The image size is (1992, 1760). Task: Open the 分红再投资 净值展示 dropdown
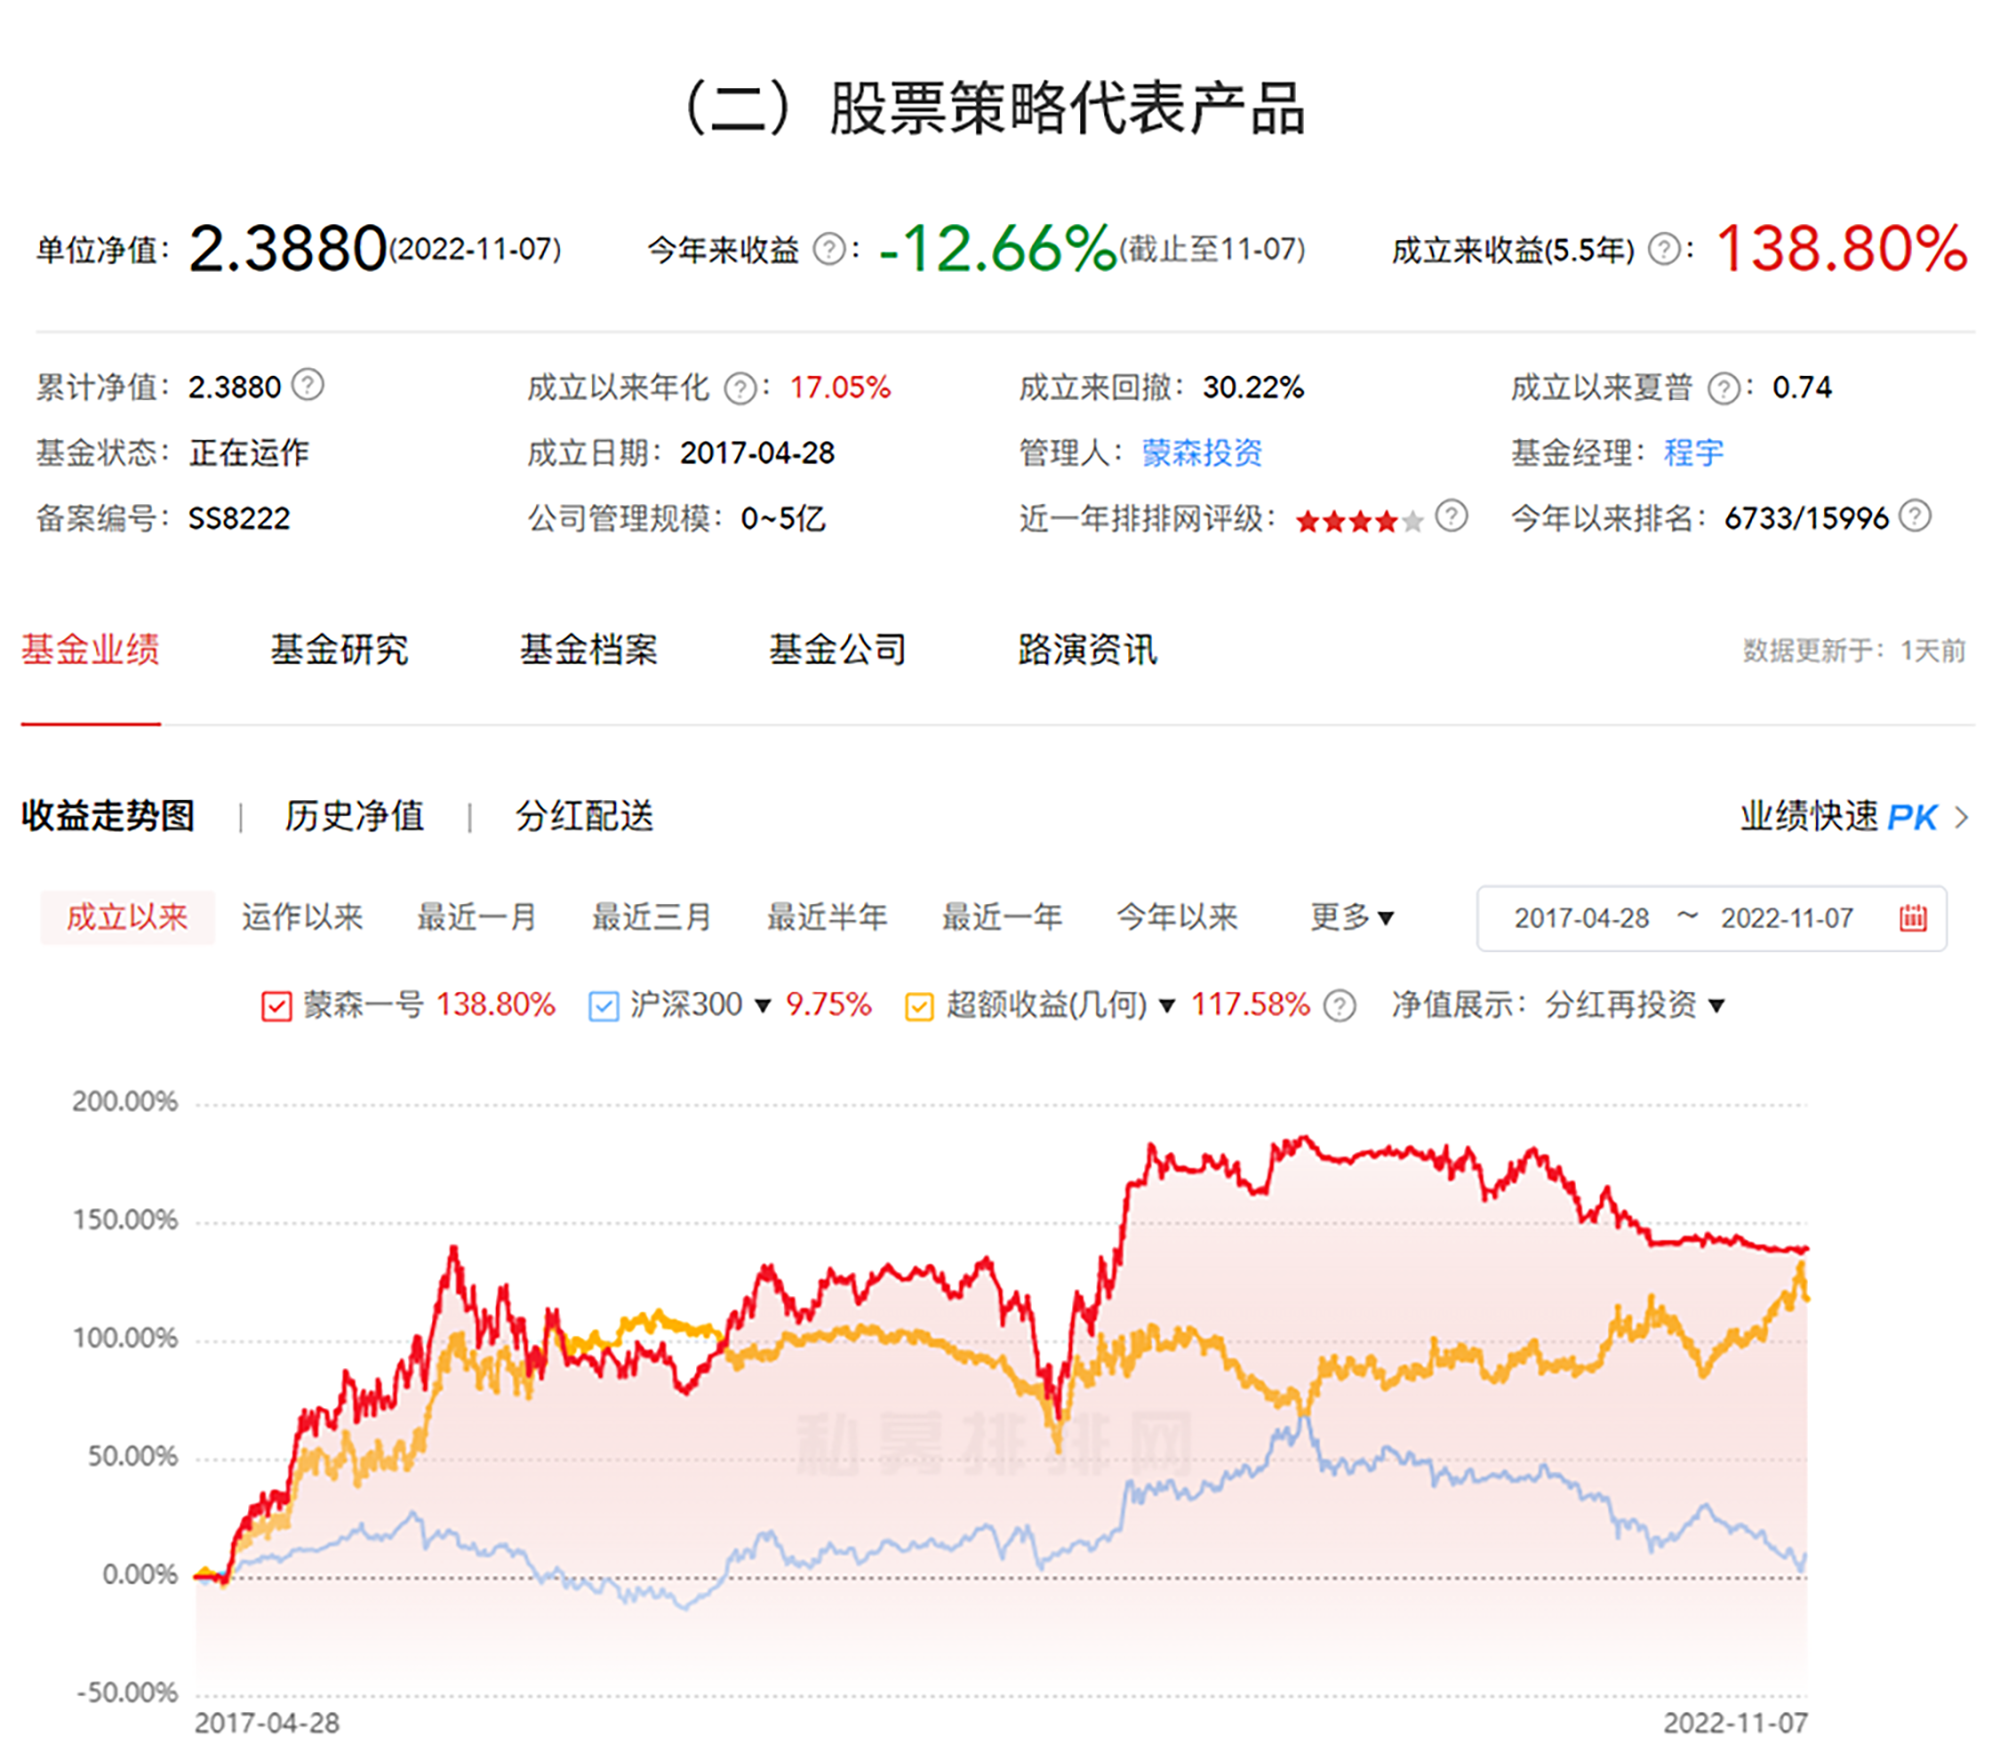point(1634,1005)
